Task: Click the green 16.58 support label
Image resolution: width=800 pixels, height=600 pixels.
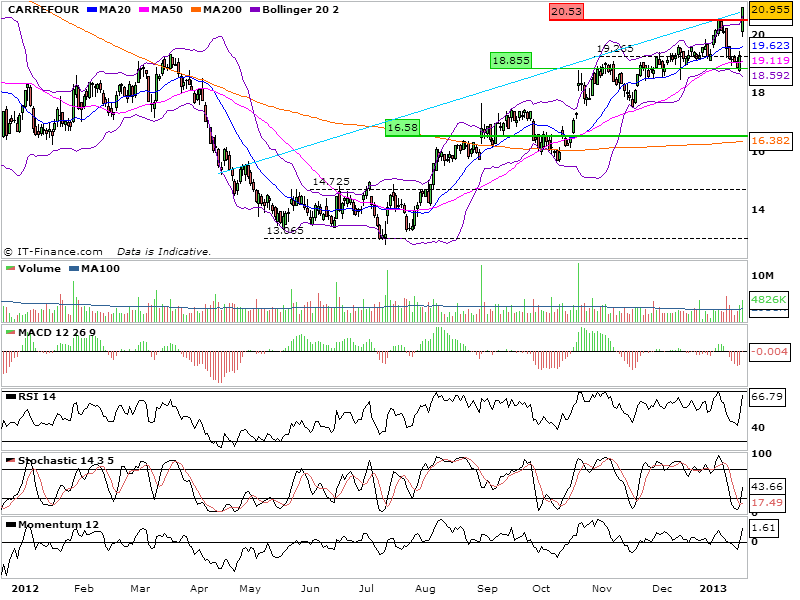Action: pos(402,128)
